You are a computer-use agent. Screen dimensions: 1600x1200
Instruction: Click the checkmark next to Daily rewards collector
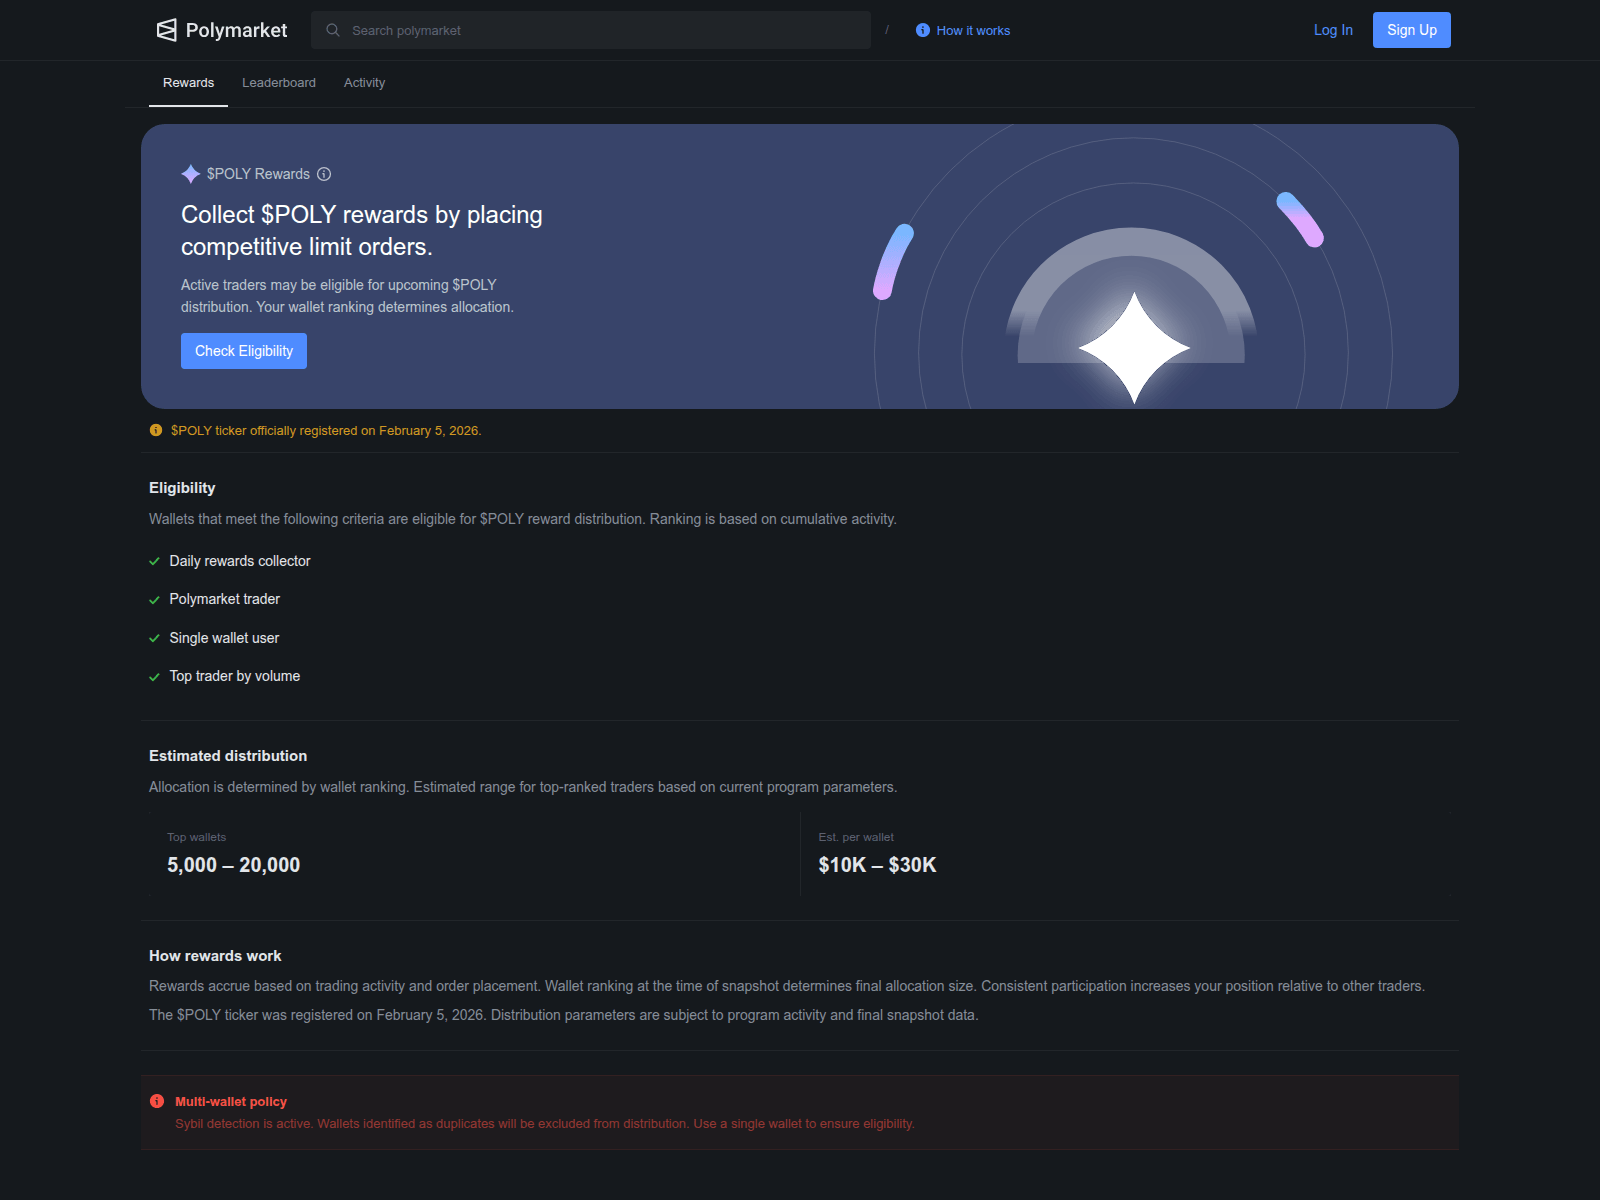click(155, 561)
